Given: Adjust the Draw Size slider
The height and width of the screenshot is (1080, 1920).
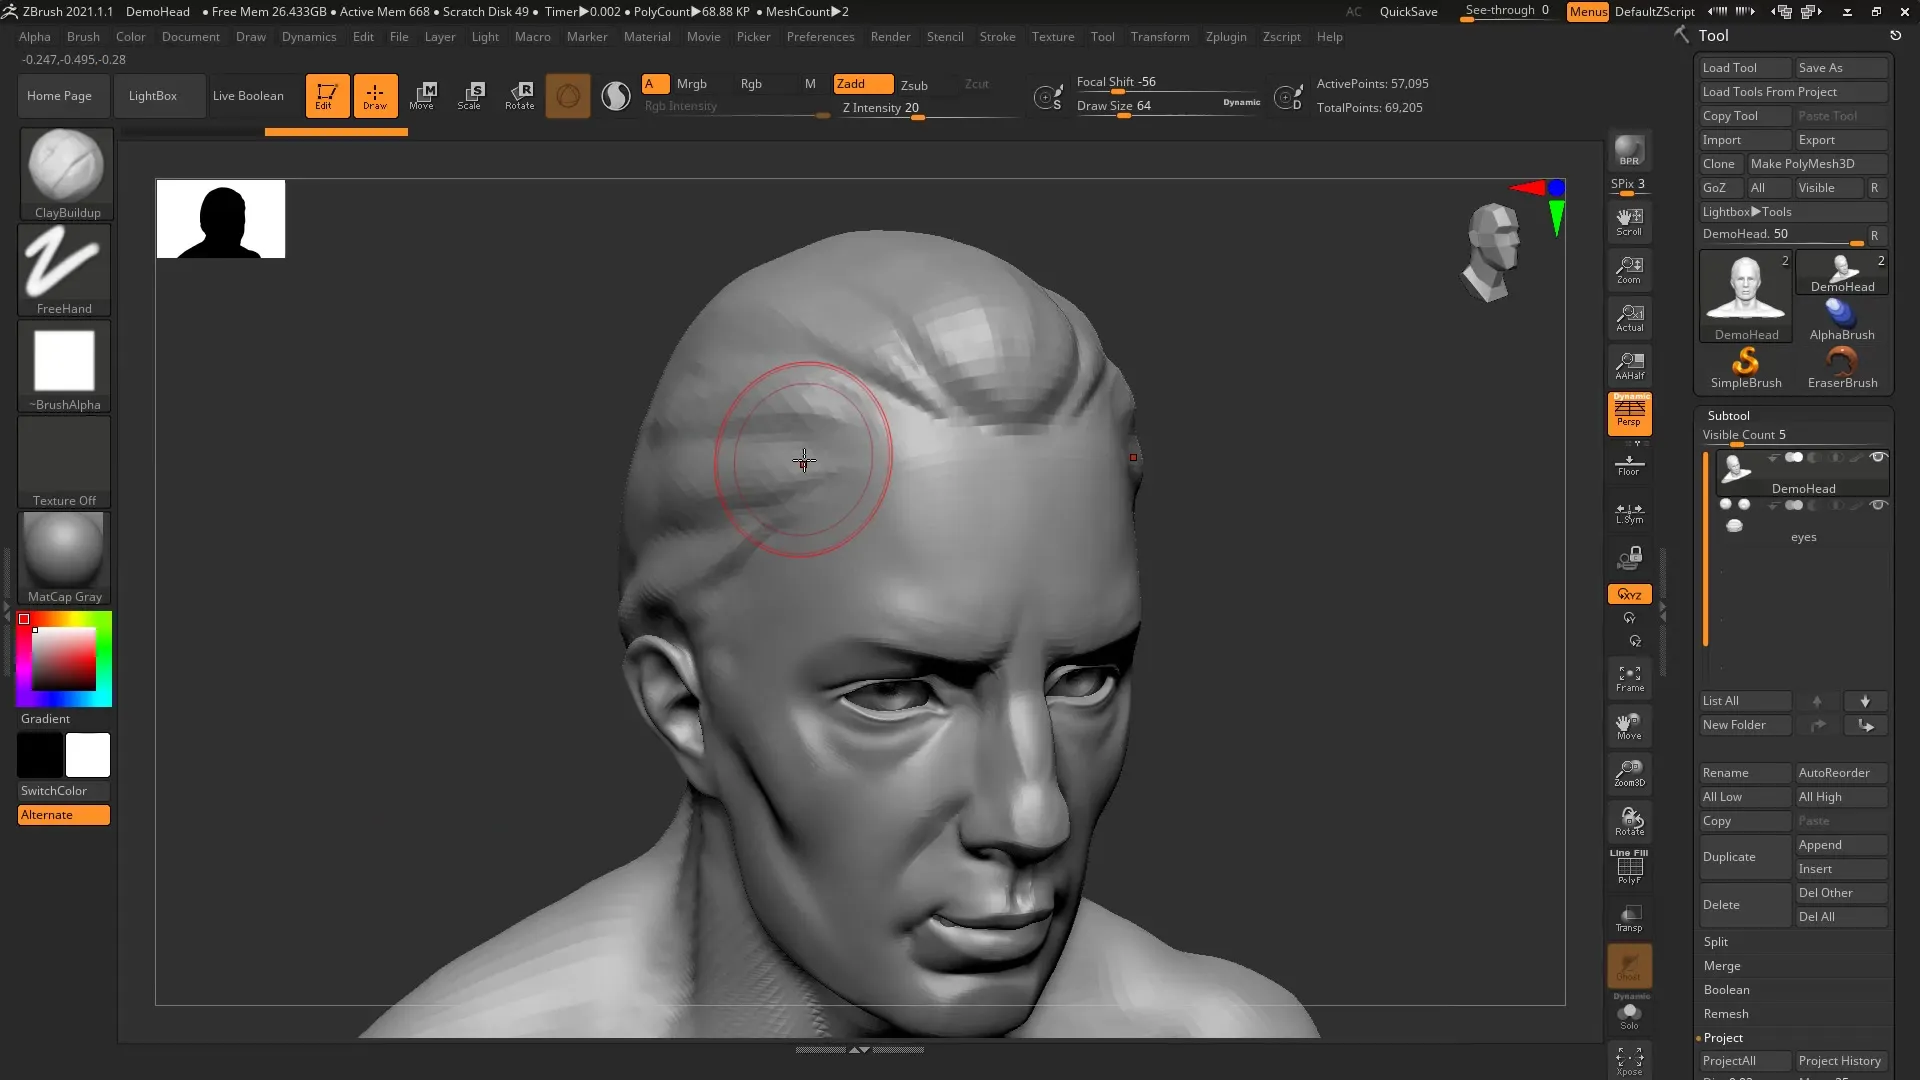Looking at the screenshot, I should 1168,106.
